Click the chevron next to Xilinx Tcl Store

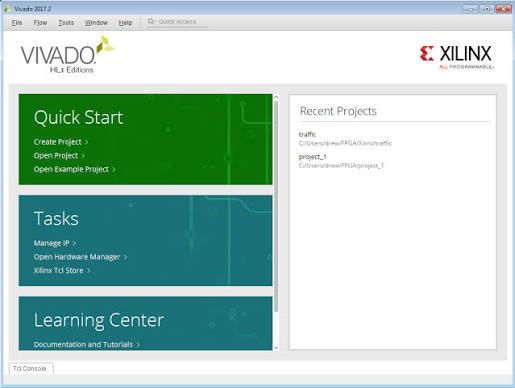88,271
